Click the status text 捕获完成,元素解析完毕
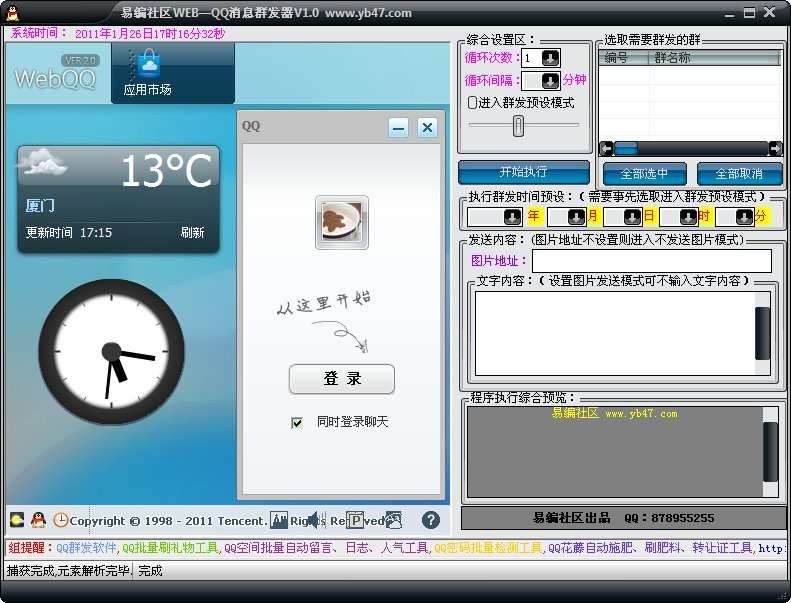 pyautogui.click(x=68, y=571)
